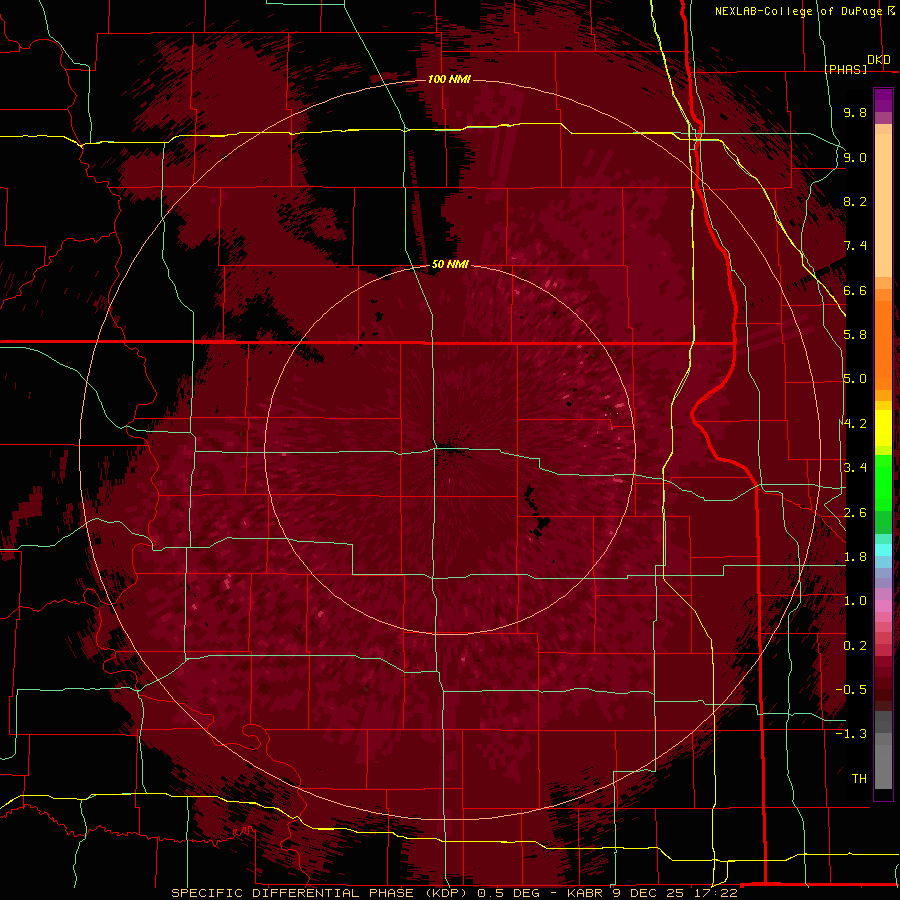
Task: Click the 6.6 scale value
Action: coord(855,290)
